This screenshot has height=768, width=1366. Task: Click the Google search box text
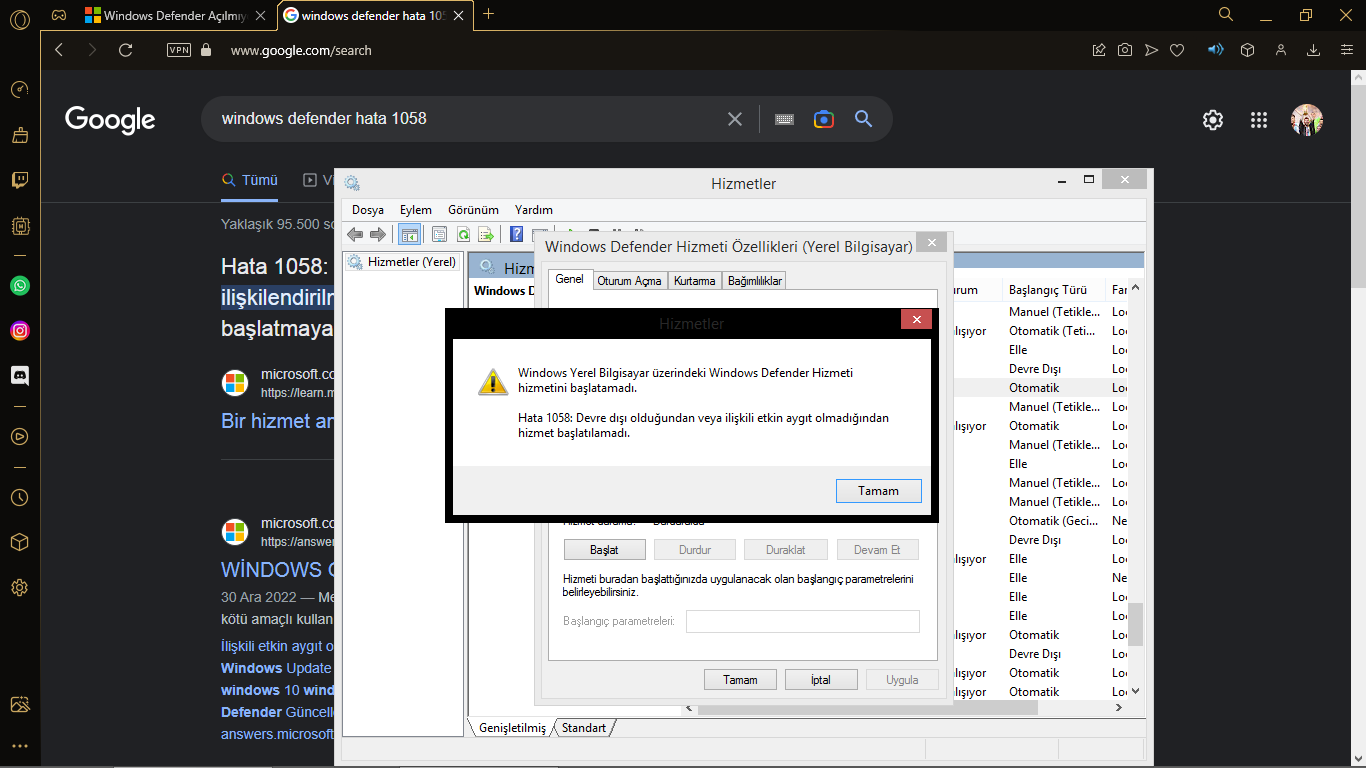pos(324,119)
